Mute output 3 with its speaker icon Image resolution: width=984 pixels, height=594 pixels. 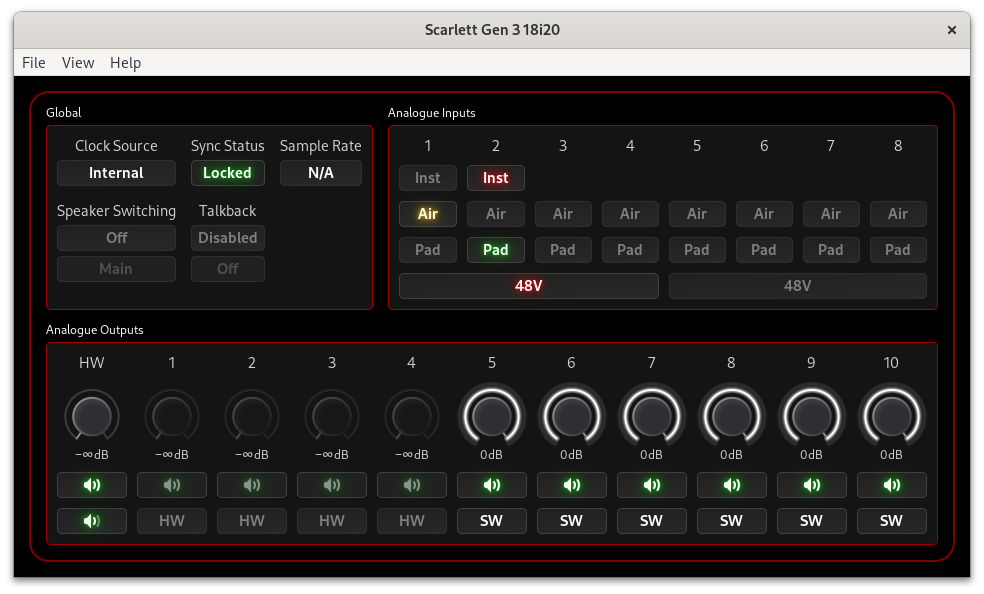coord(332,485)
